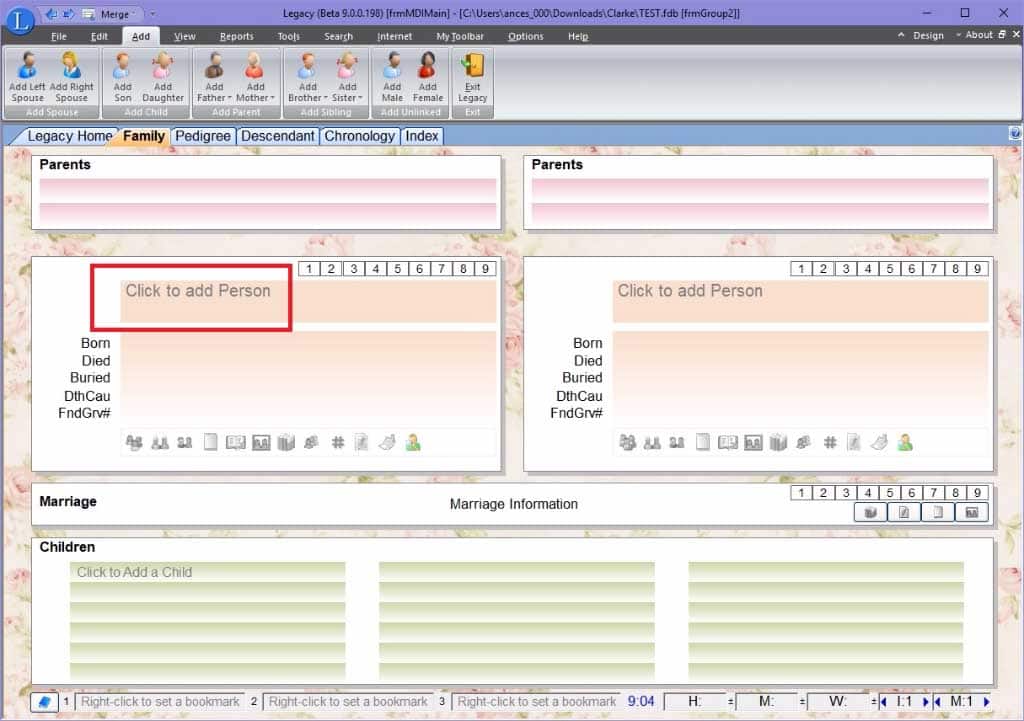This screenshot has width=1024, height=721.
Task: Click right 'Click to add Person' field
Action: [800, 301]
